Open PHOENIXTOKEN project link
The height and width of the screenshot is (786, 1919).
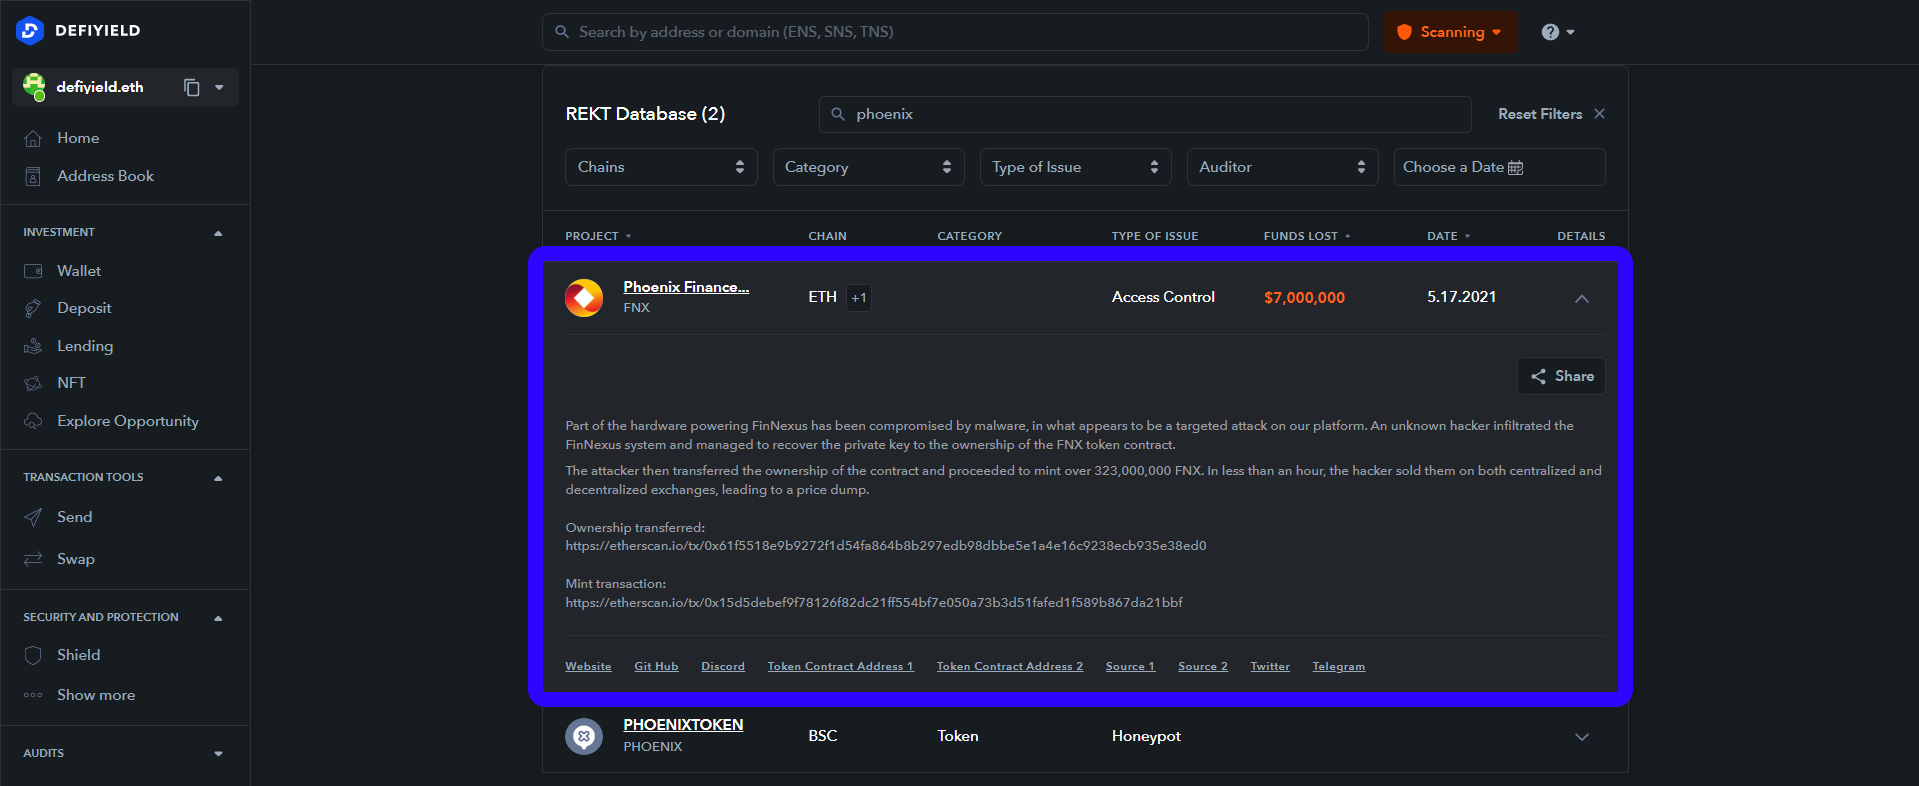click(683, 725)
